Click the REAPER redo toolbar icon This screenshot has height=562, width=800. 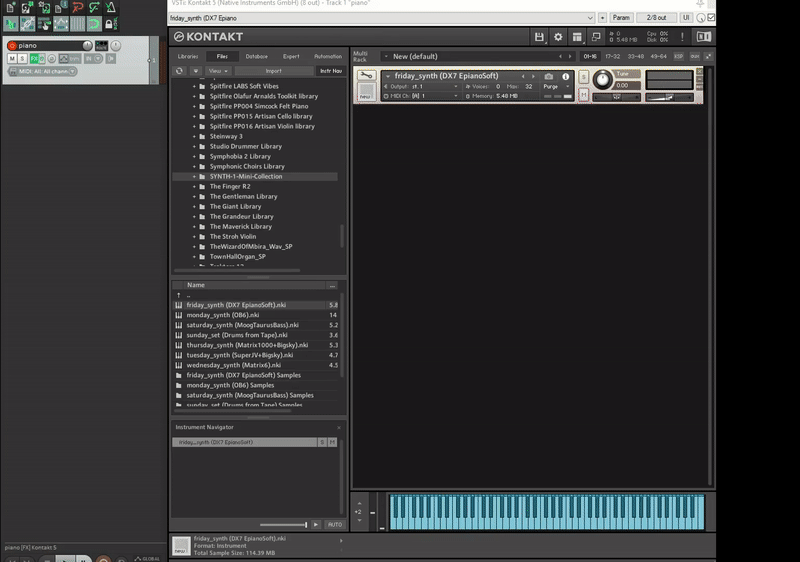[x=94, y=7]
